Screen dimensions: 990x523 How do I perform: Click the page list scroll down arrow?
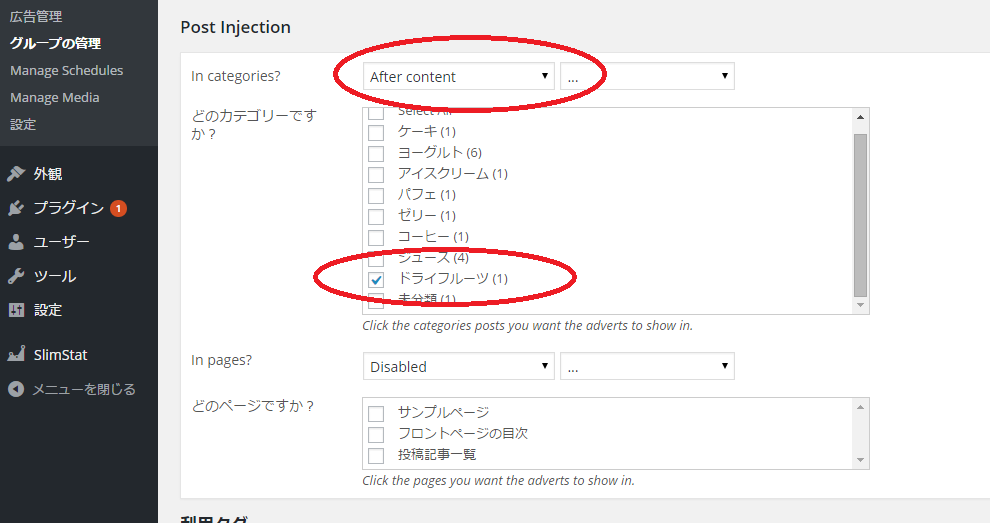[860, 459]
